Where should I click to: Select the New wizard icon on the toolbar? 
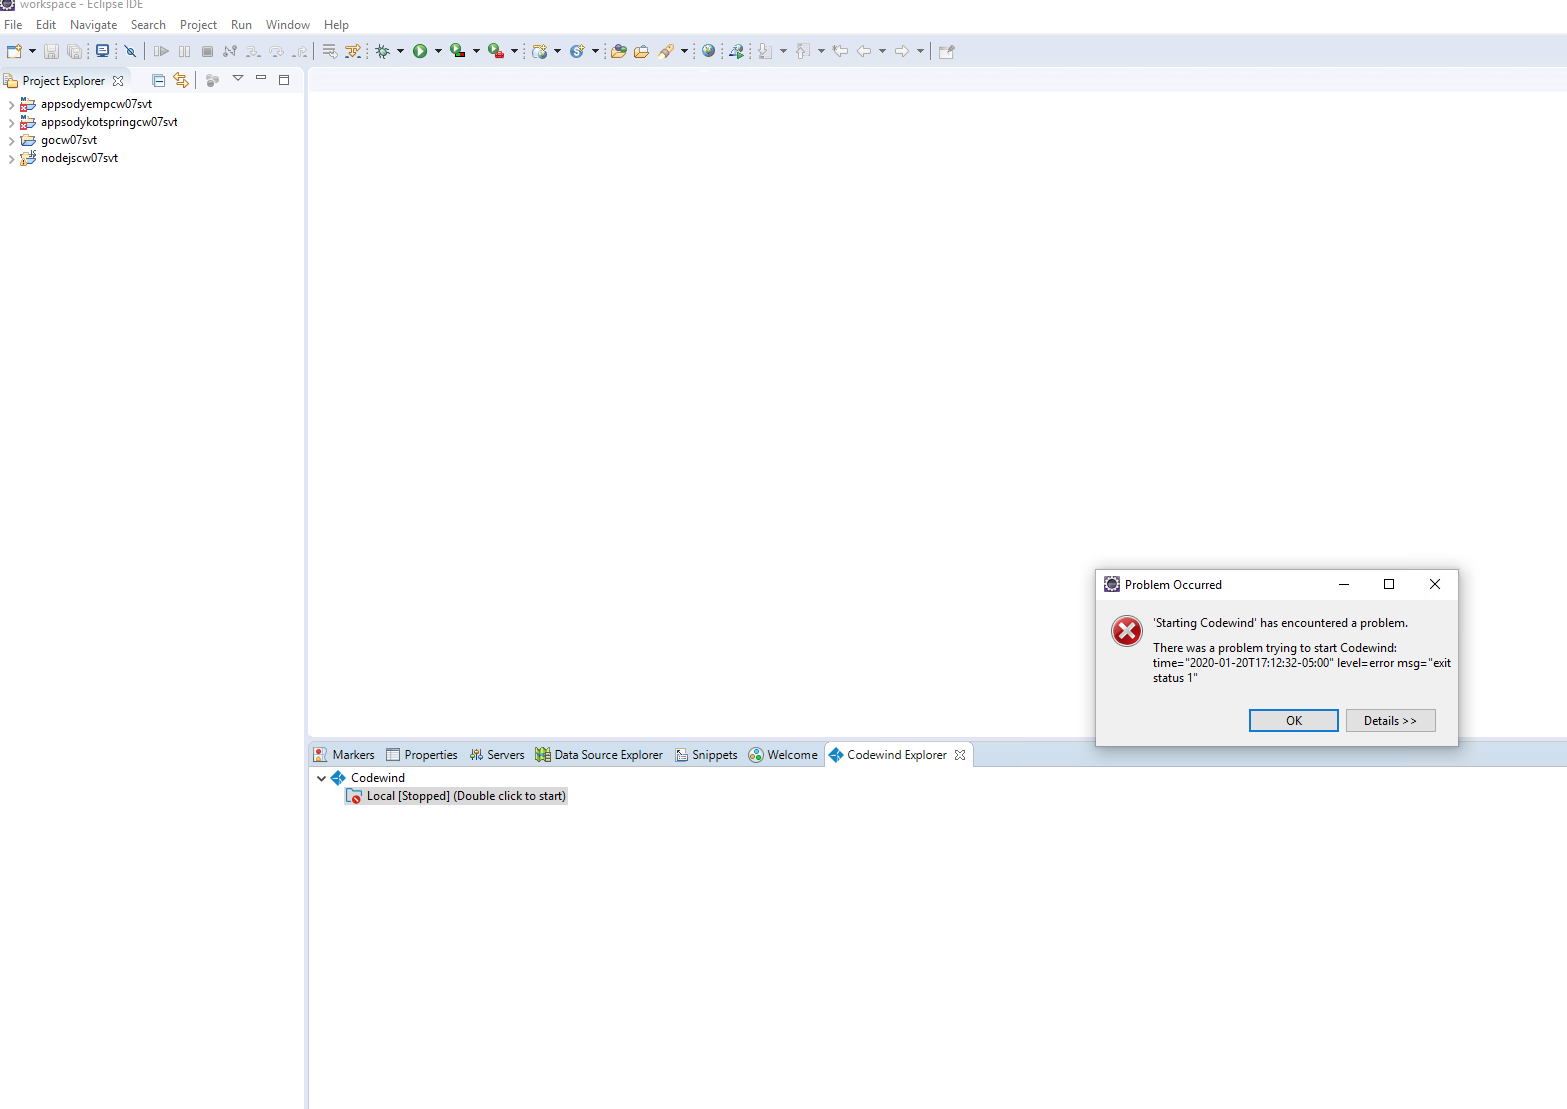(16, 51)
